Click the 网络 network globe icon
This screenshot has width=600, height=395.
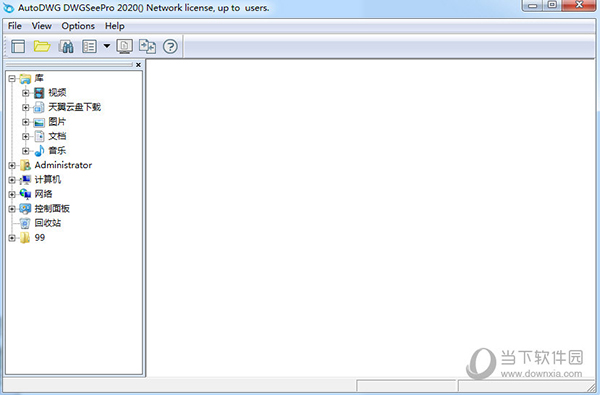point(25,194)
